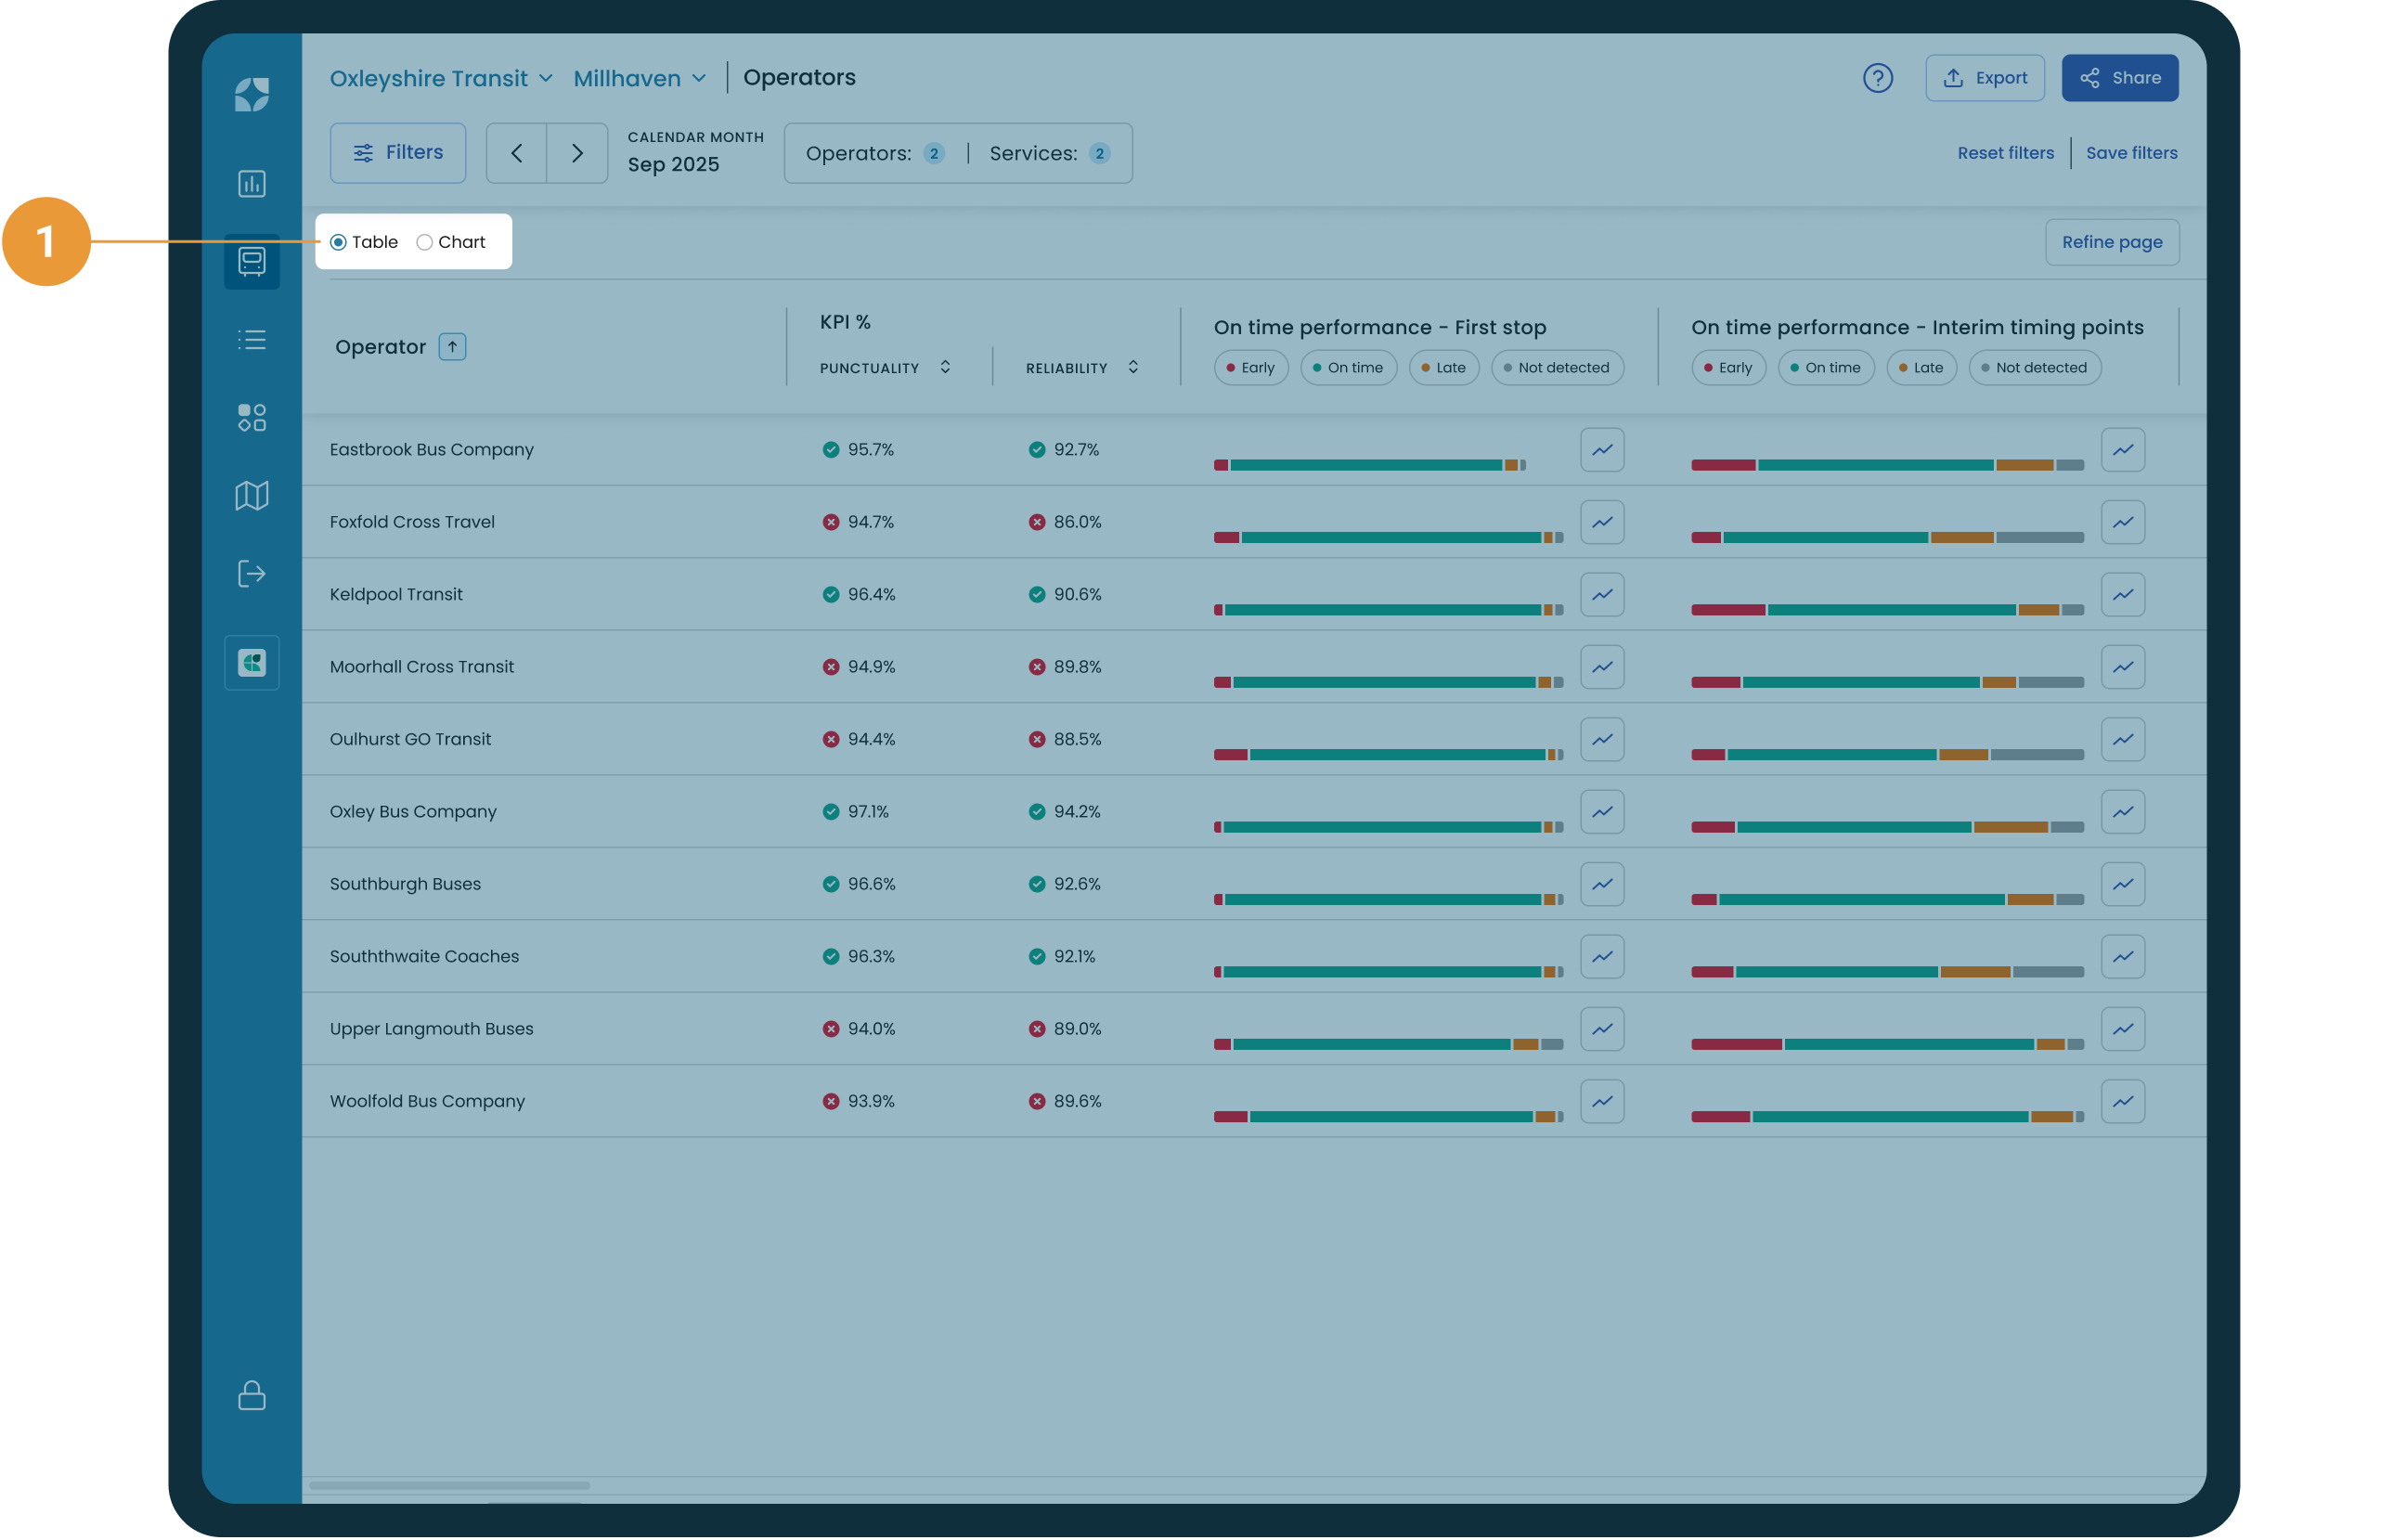The image size is (2406, 1540).
Task: Open the help question mark icon
Action: click(x=1877, y=78)
